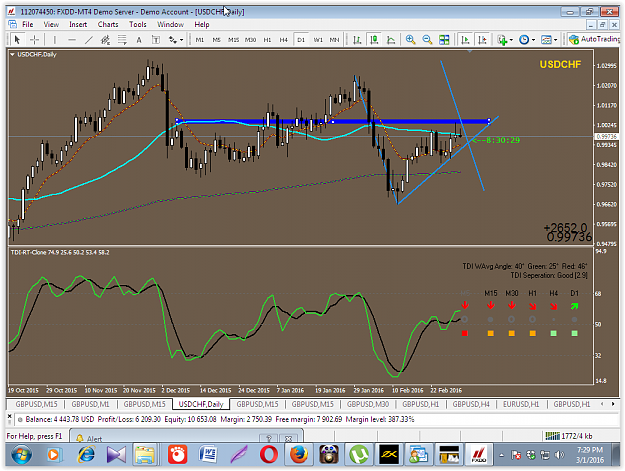Open the periods clock dropdown
Image resolution: width=625 pixels, height=471 pixels.
click(x=527, y=39)
